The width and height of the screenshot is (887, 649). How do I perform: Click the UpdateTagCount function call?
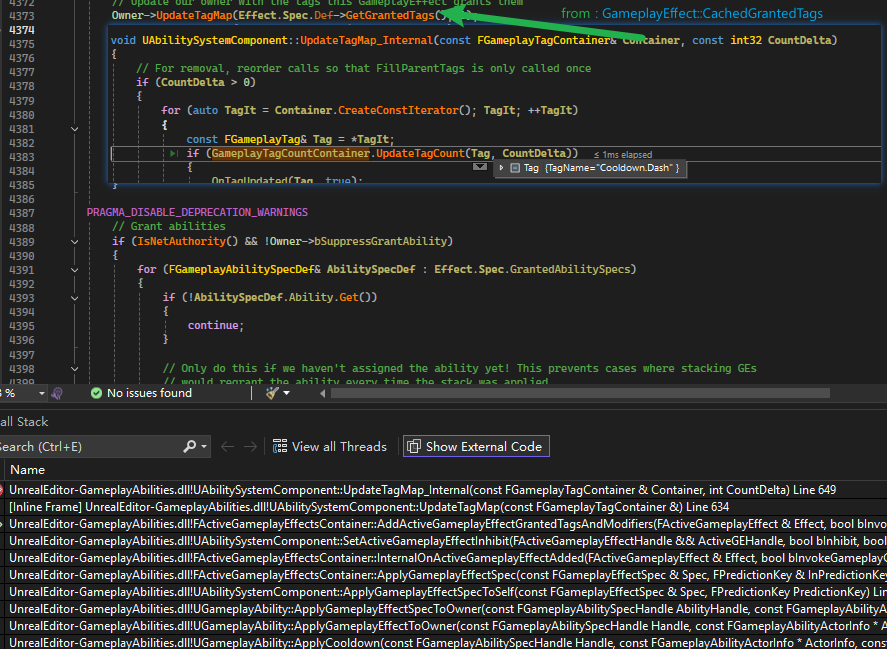420,153
